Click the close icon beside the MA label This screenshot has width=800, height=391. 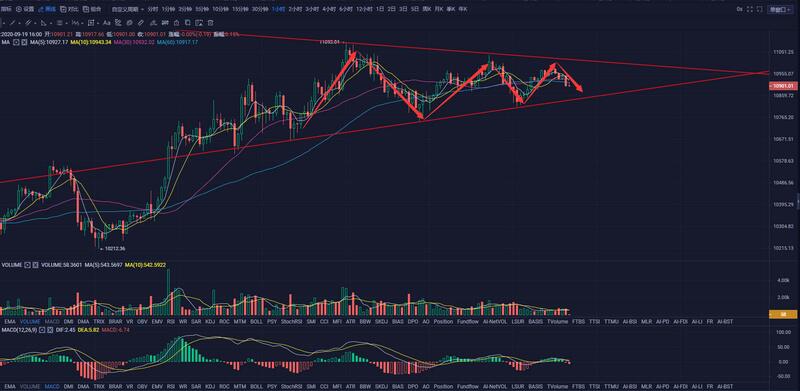pos(24,42)
